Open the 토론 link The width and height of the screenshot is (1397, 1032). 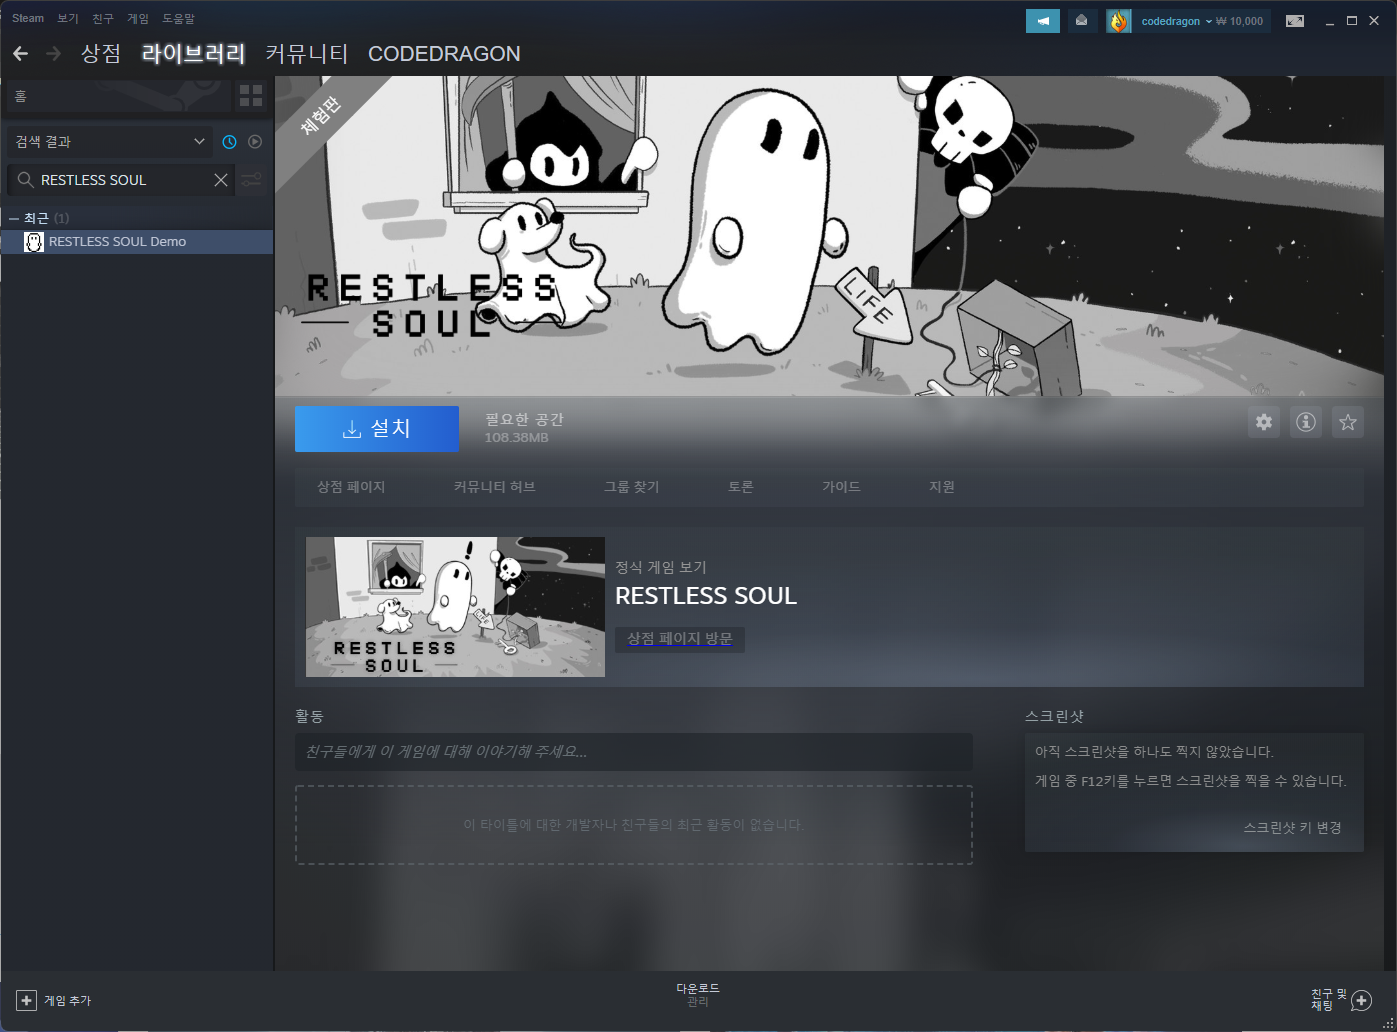point(741,487)
